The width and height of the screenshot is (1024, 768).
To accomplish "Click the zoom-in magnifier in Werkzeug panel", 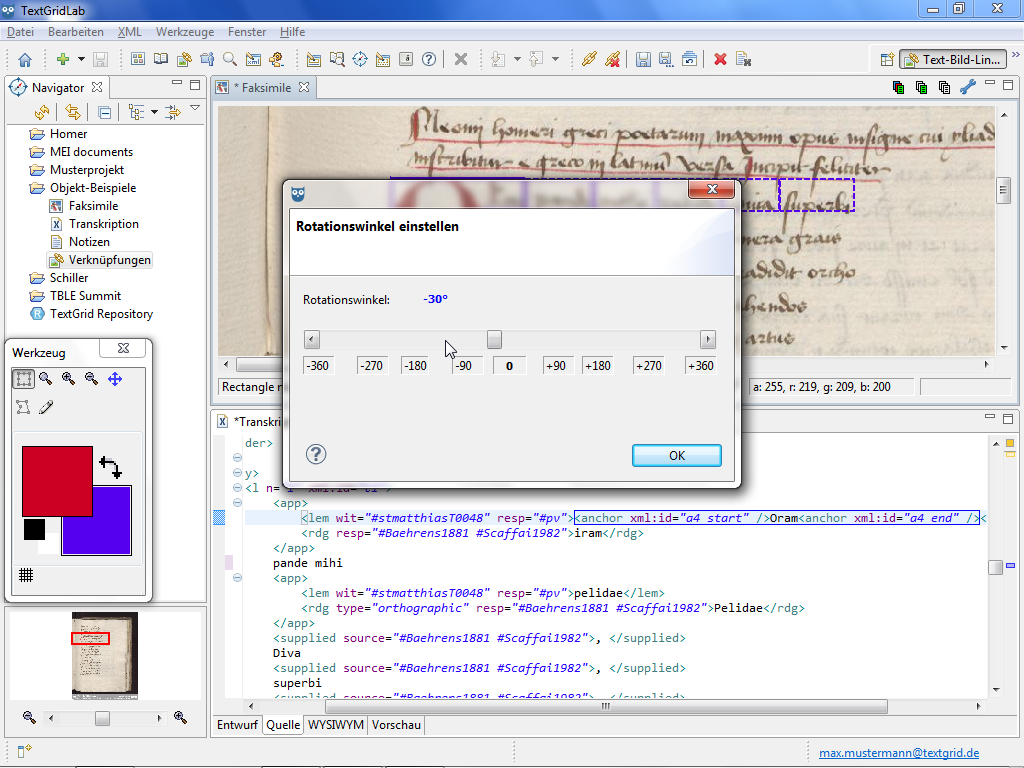I will click(69, 379).
